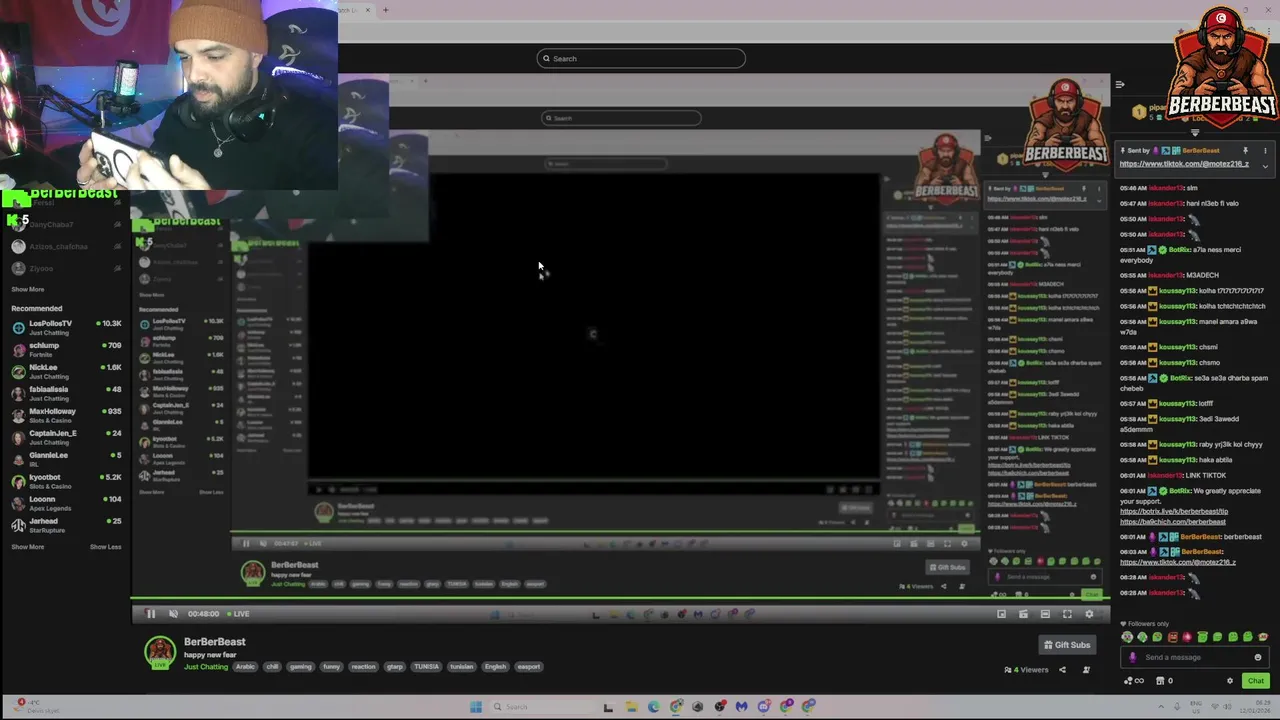1280x720 pixels.
Task: Collapse the chat panel arrow icon
Action: click(1120, 85)
